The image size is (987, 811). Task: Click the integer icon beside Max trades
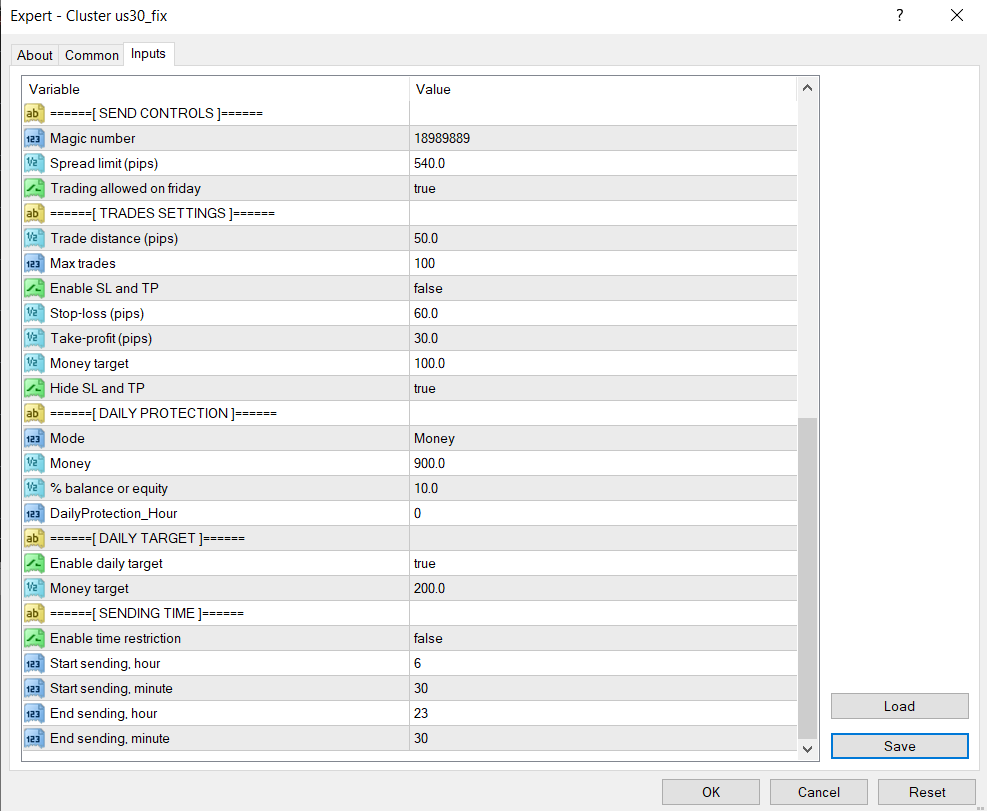click(x=34, y=263)
